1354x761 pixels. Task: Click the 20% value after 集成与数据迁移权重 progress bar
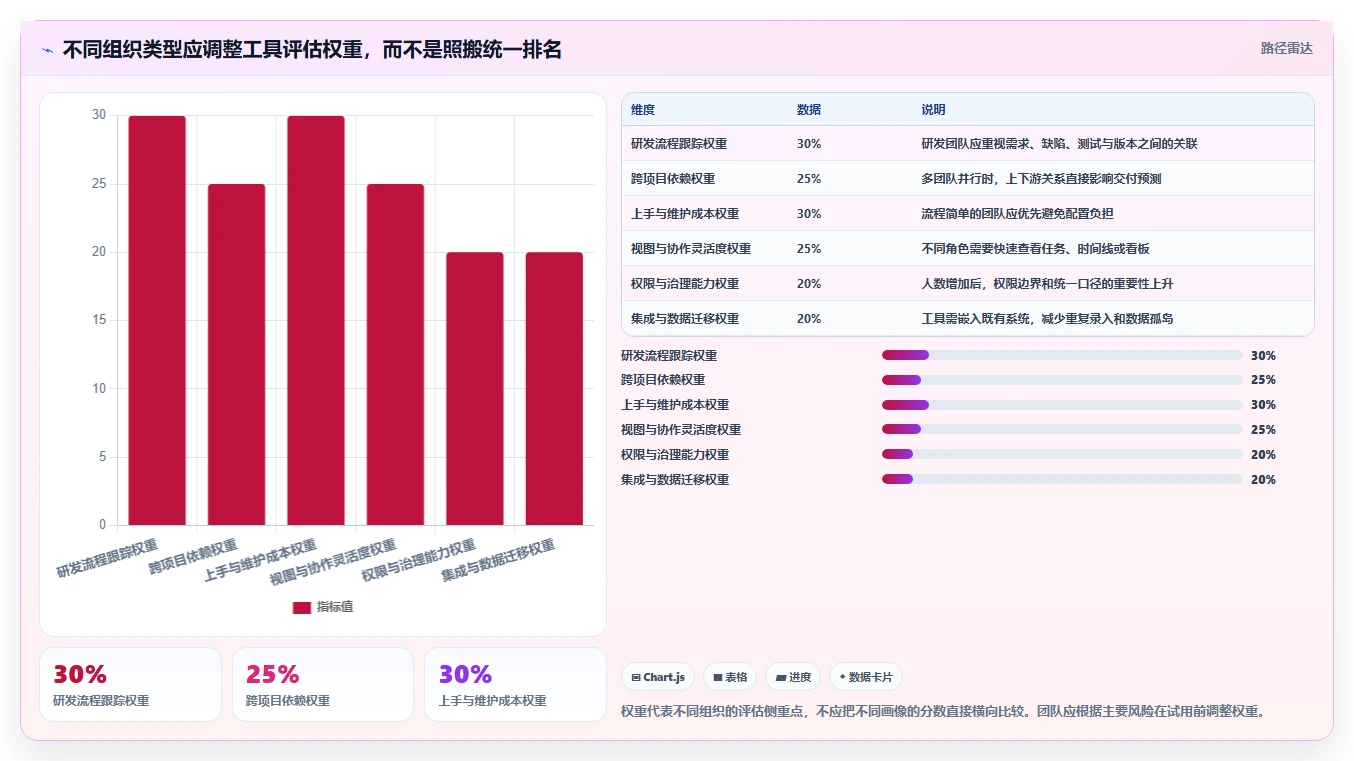(1263, 480)
